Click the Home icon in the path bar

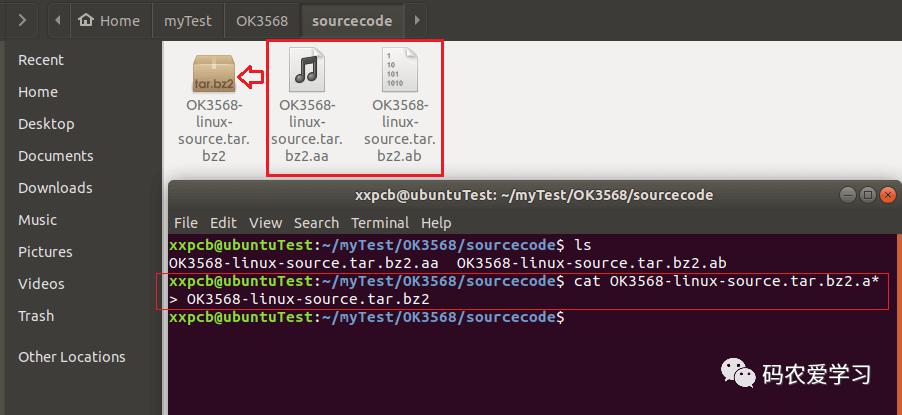86,21
